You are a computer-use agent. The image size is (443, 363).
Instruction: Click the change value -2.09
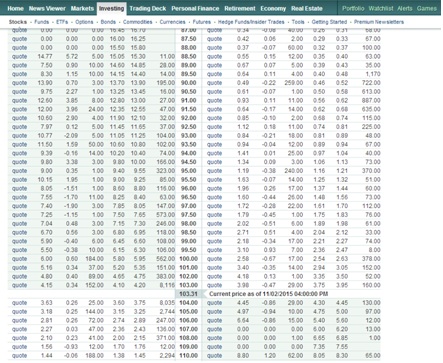click(72, 136)
